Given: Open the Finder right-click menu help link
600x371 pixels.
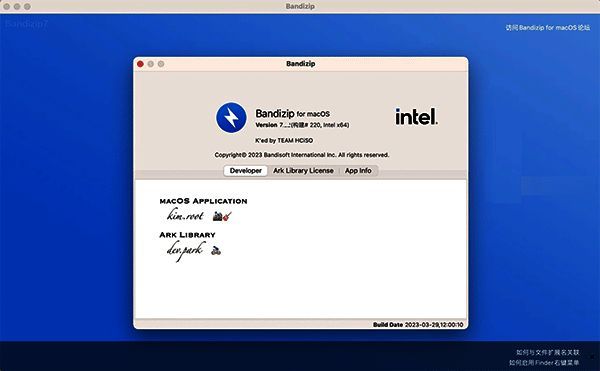Looking at the screenshot, I should tap(544, 363).
